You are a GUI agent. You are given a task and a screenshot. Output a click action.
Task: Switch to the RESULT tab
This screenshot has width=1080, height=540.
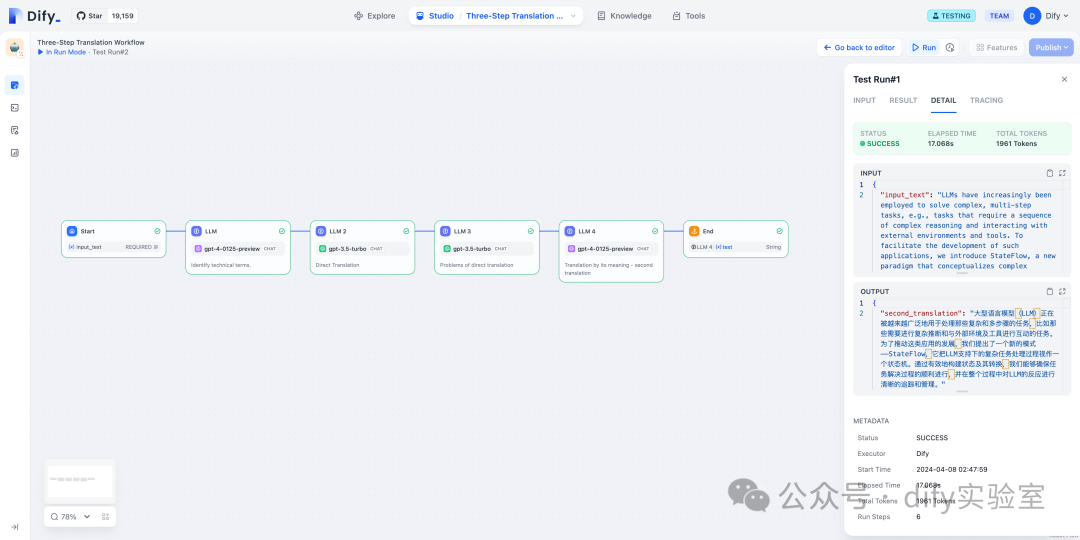tap(903, 101)
